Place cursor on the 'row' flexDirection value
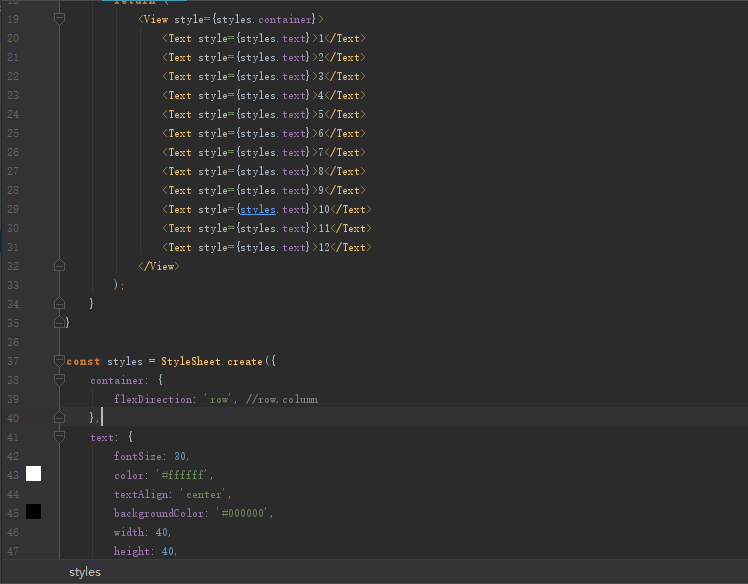Image resolution: width=748 pixels, height=584 pixels. coord(218,399)
